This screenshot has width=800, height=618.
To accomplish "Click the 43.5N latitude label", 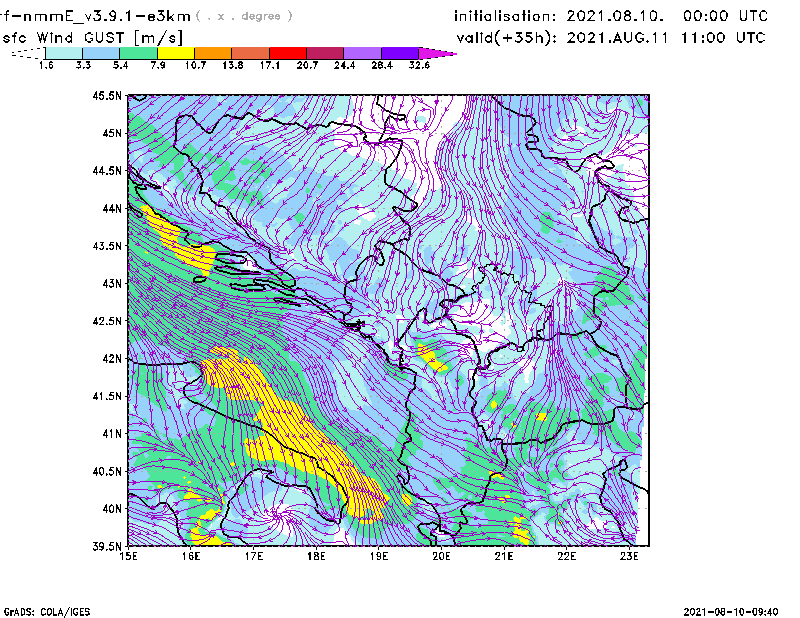I will [x=107, y=246].
